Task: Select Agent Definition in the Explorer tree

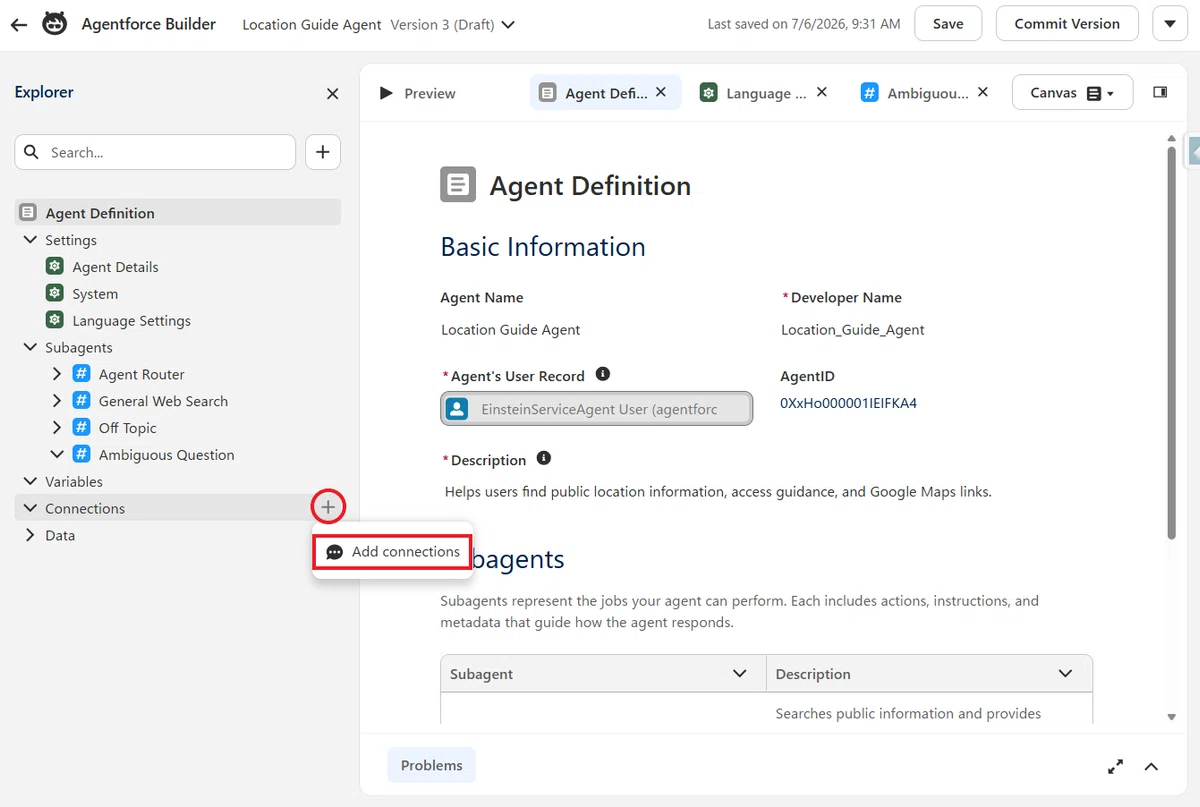Action: point(178,212)
